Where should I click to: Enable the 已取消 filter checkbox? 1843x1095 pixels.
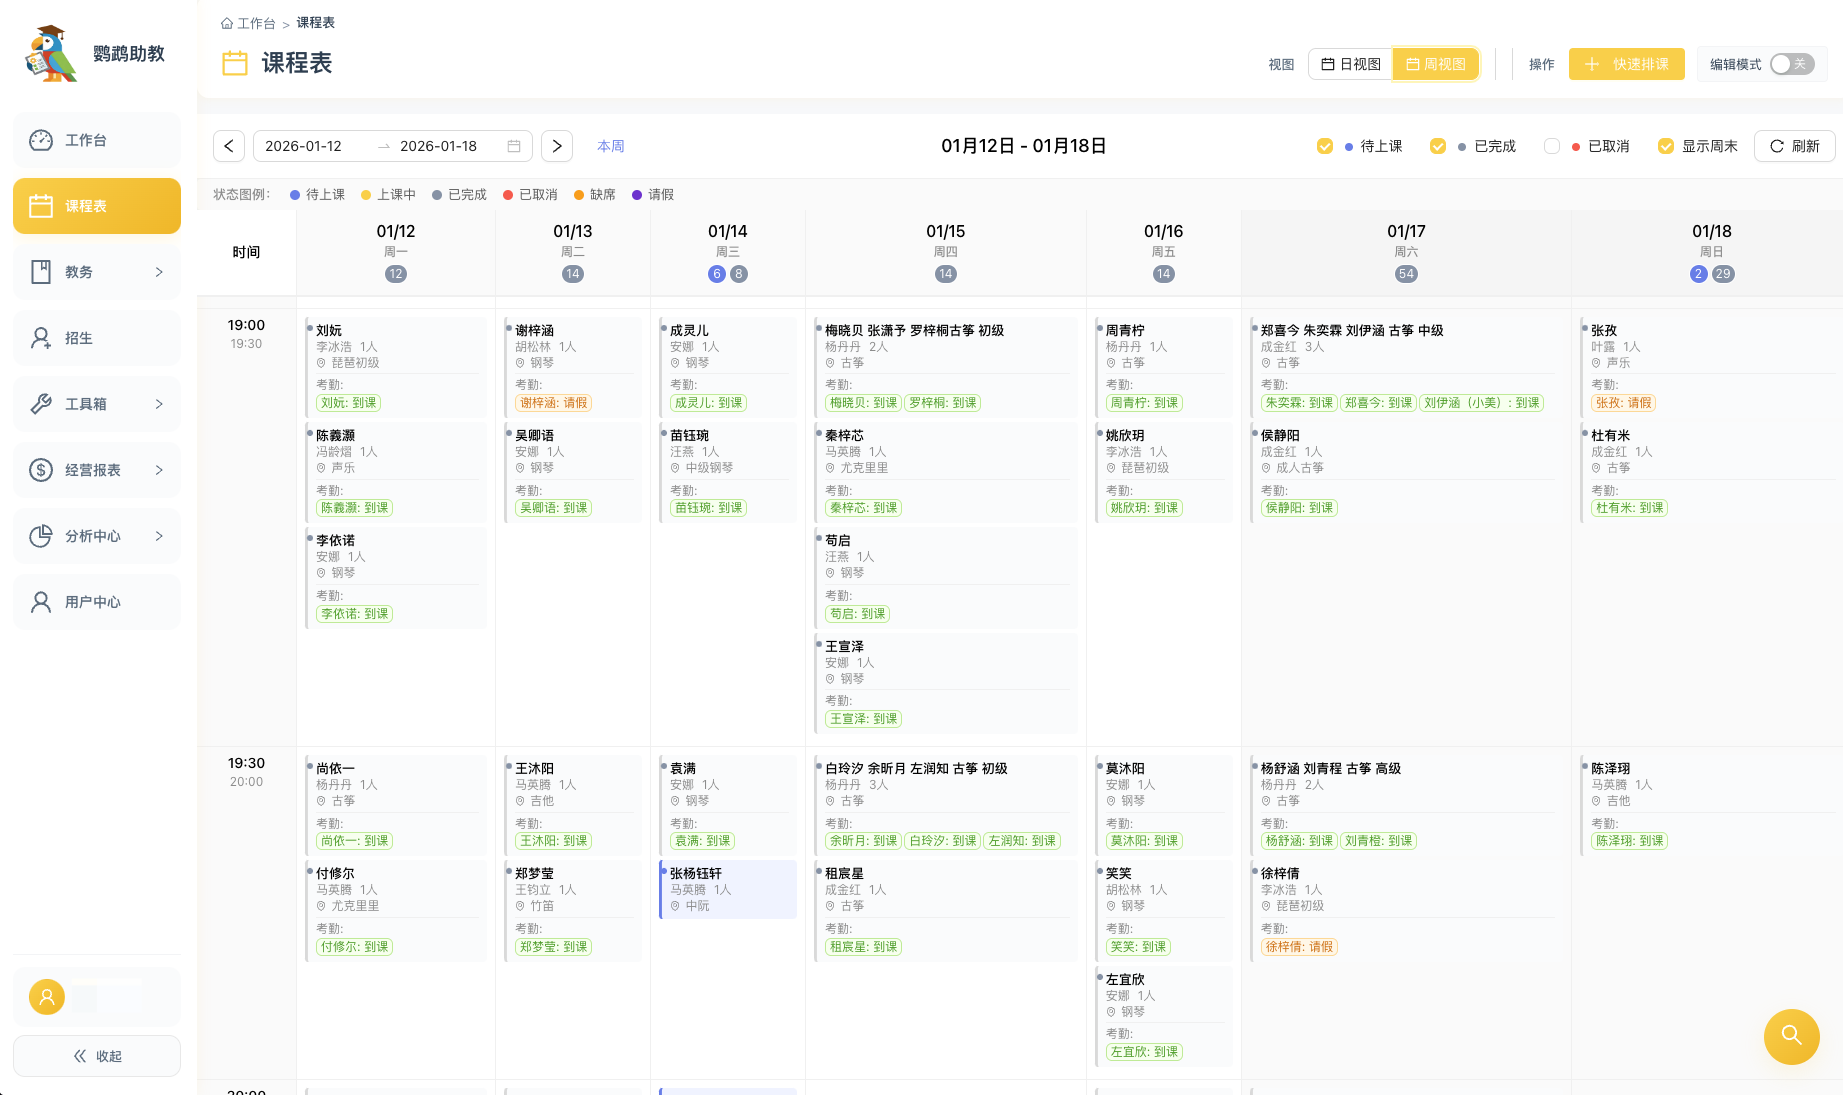coord(1552,146)
